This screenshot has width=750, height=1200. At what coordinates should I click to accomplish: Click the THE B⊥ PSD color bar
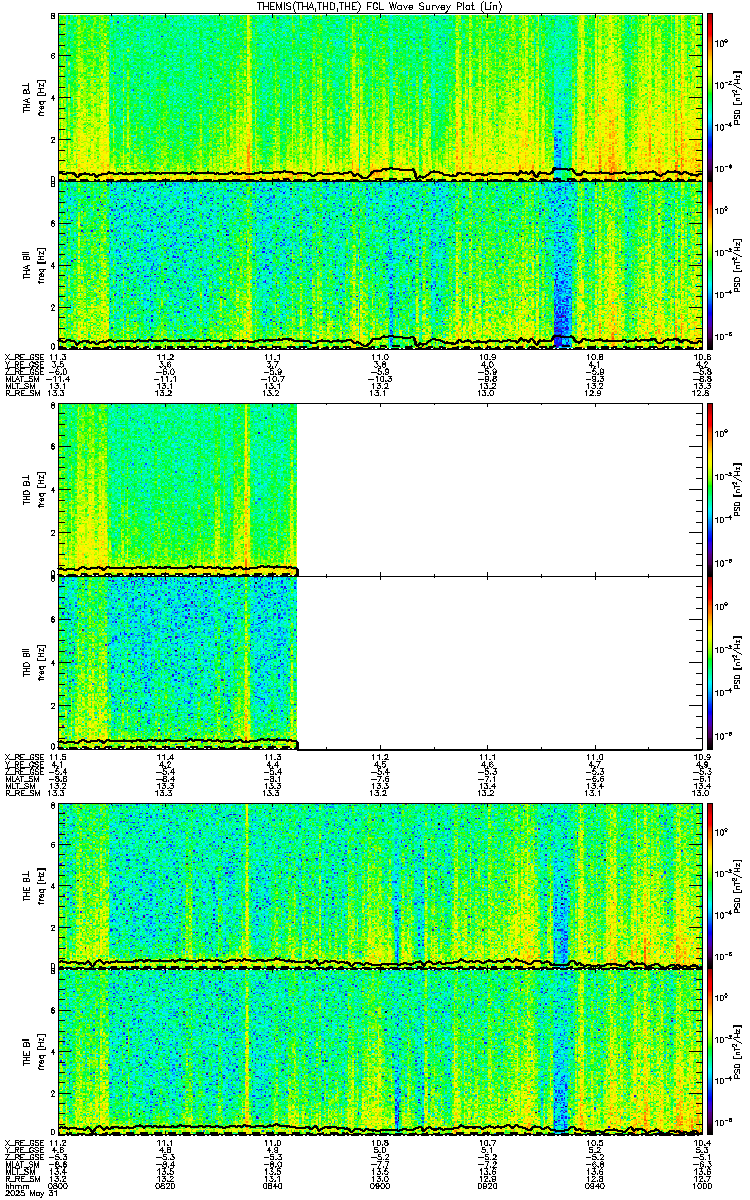click(x=710, y=885)
